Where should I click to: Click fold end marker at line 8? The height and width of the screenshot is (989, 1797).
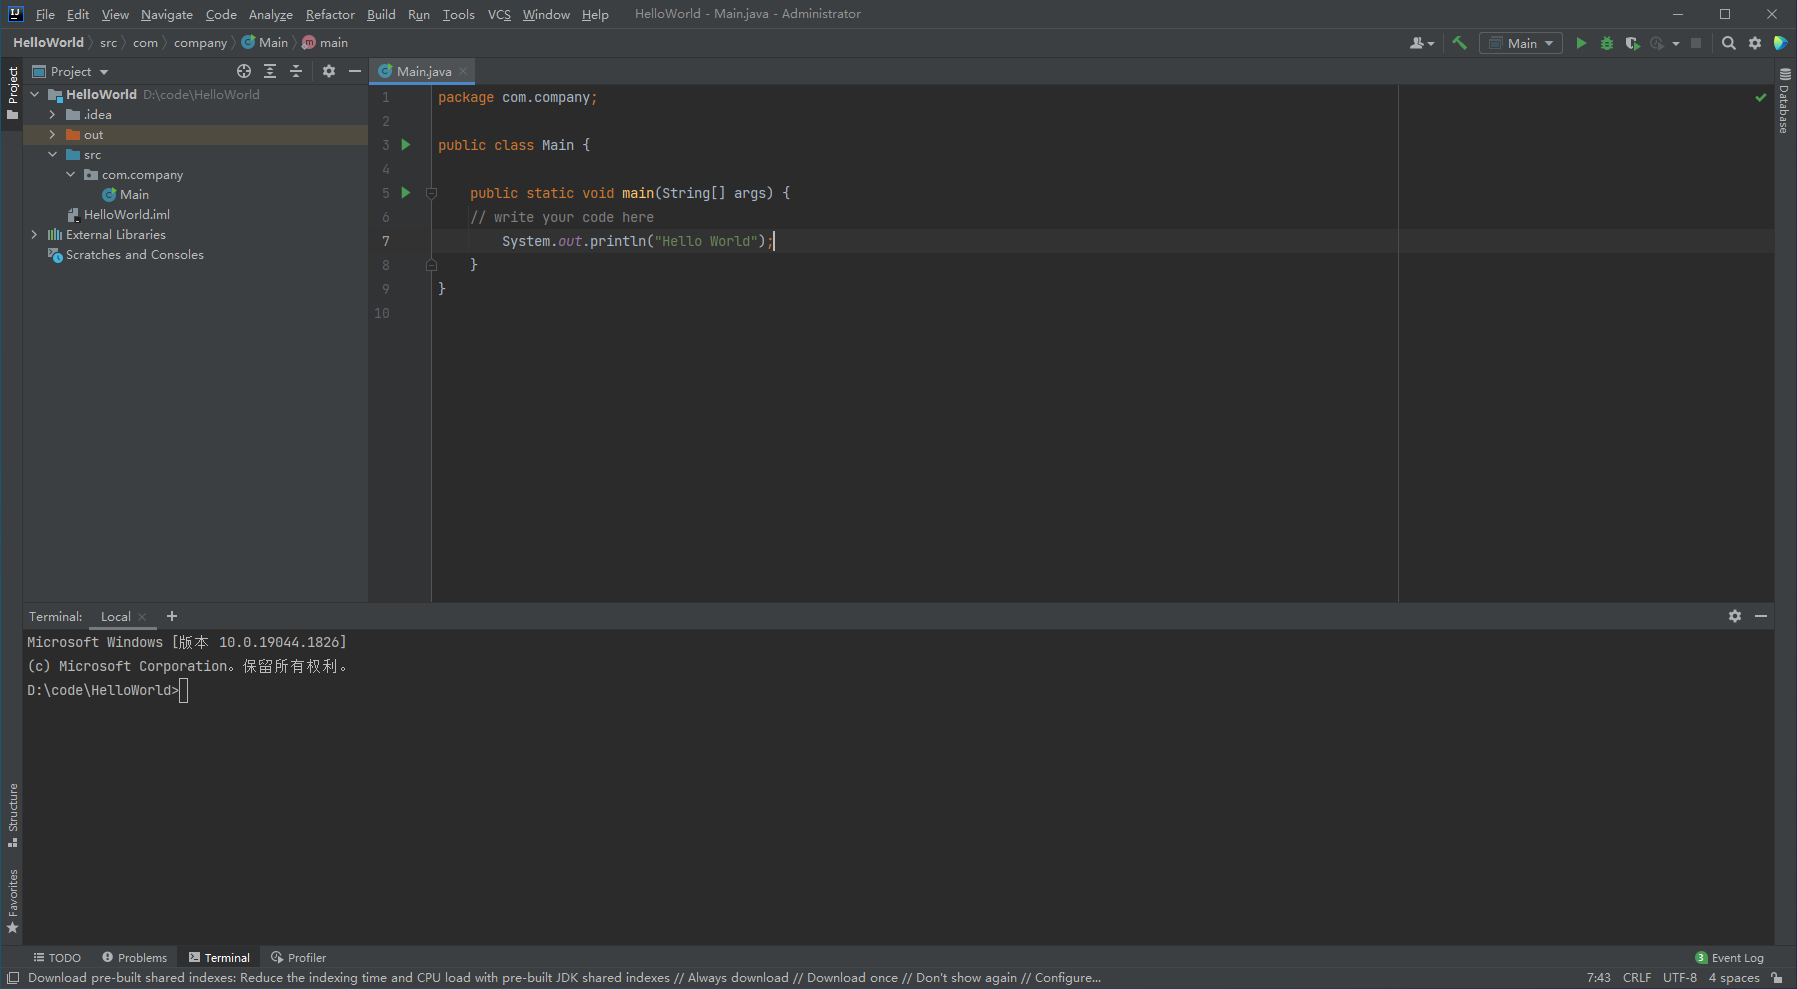[431, 265]
